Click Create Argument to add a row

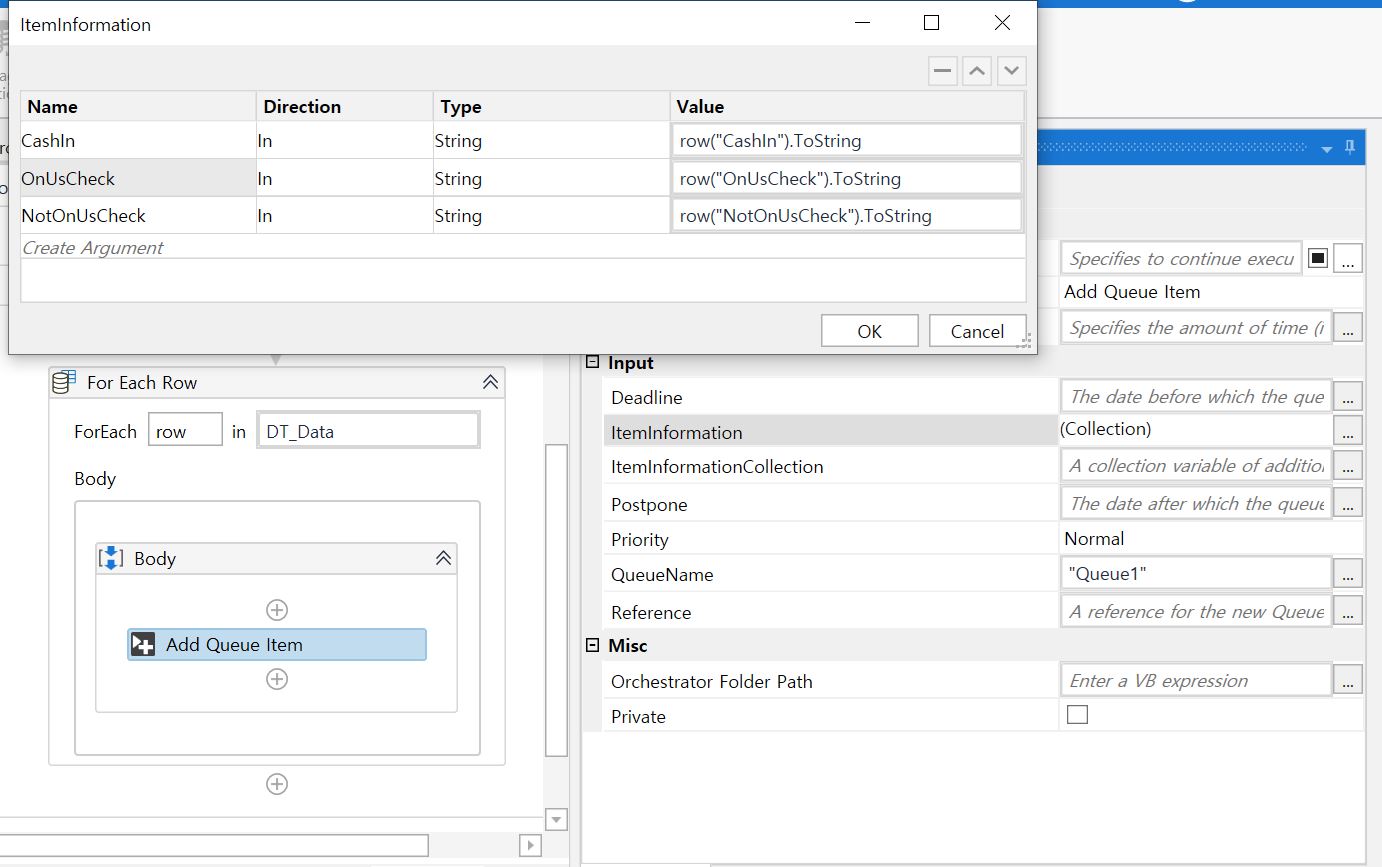tap(93, 247)
